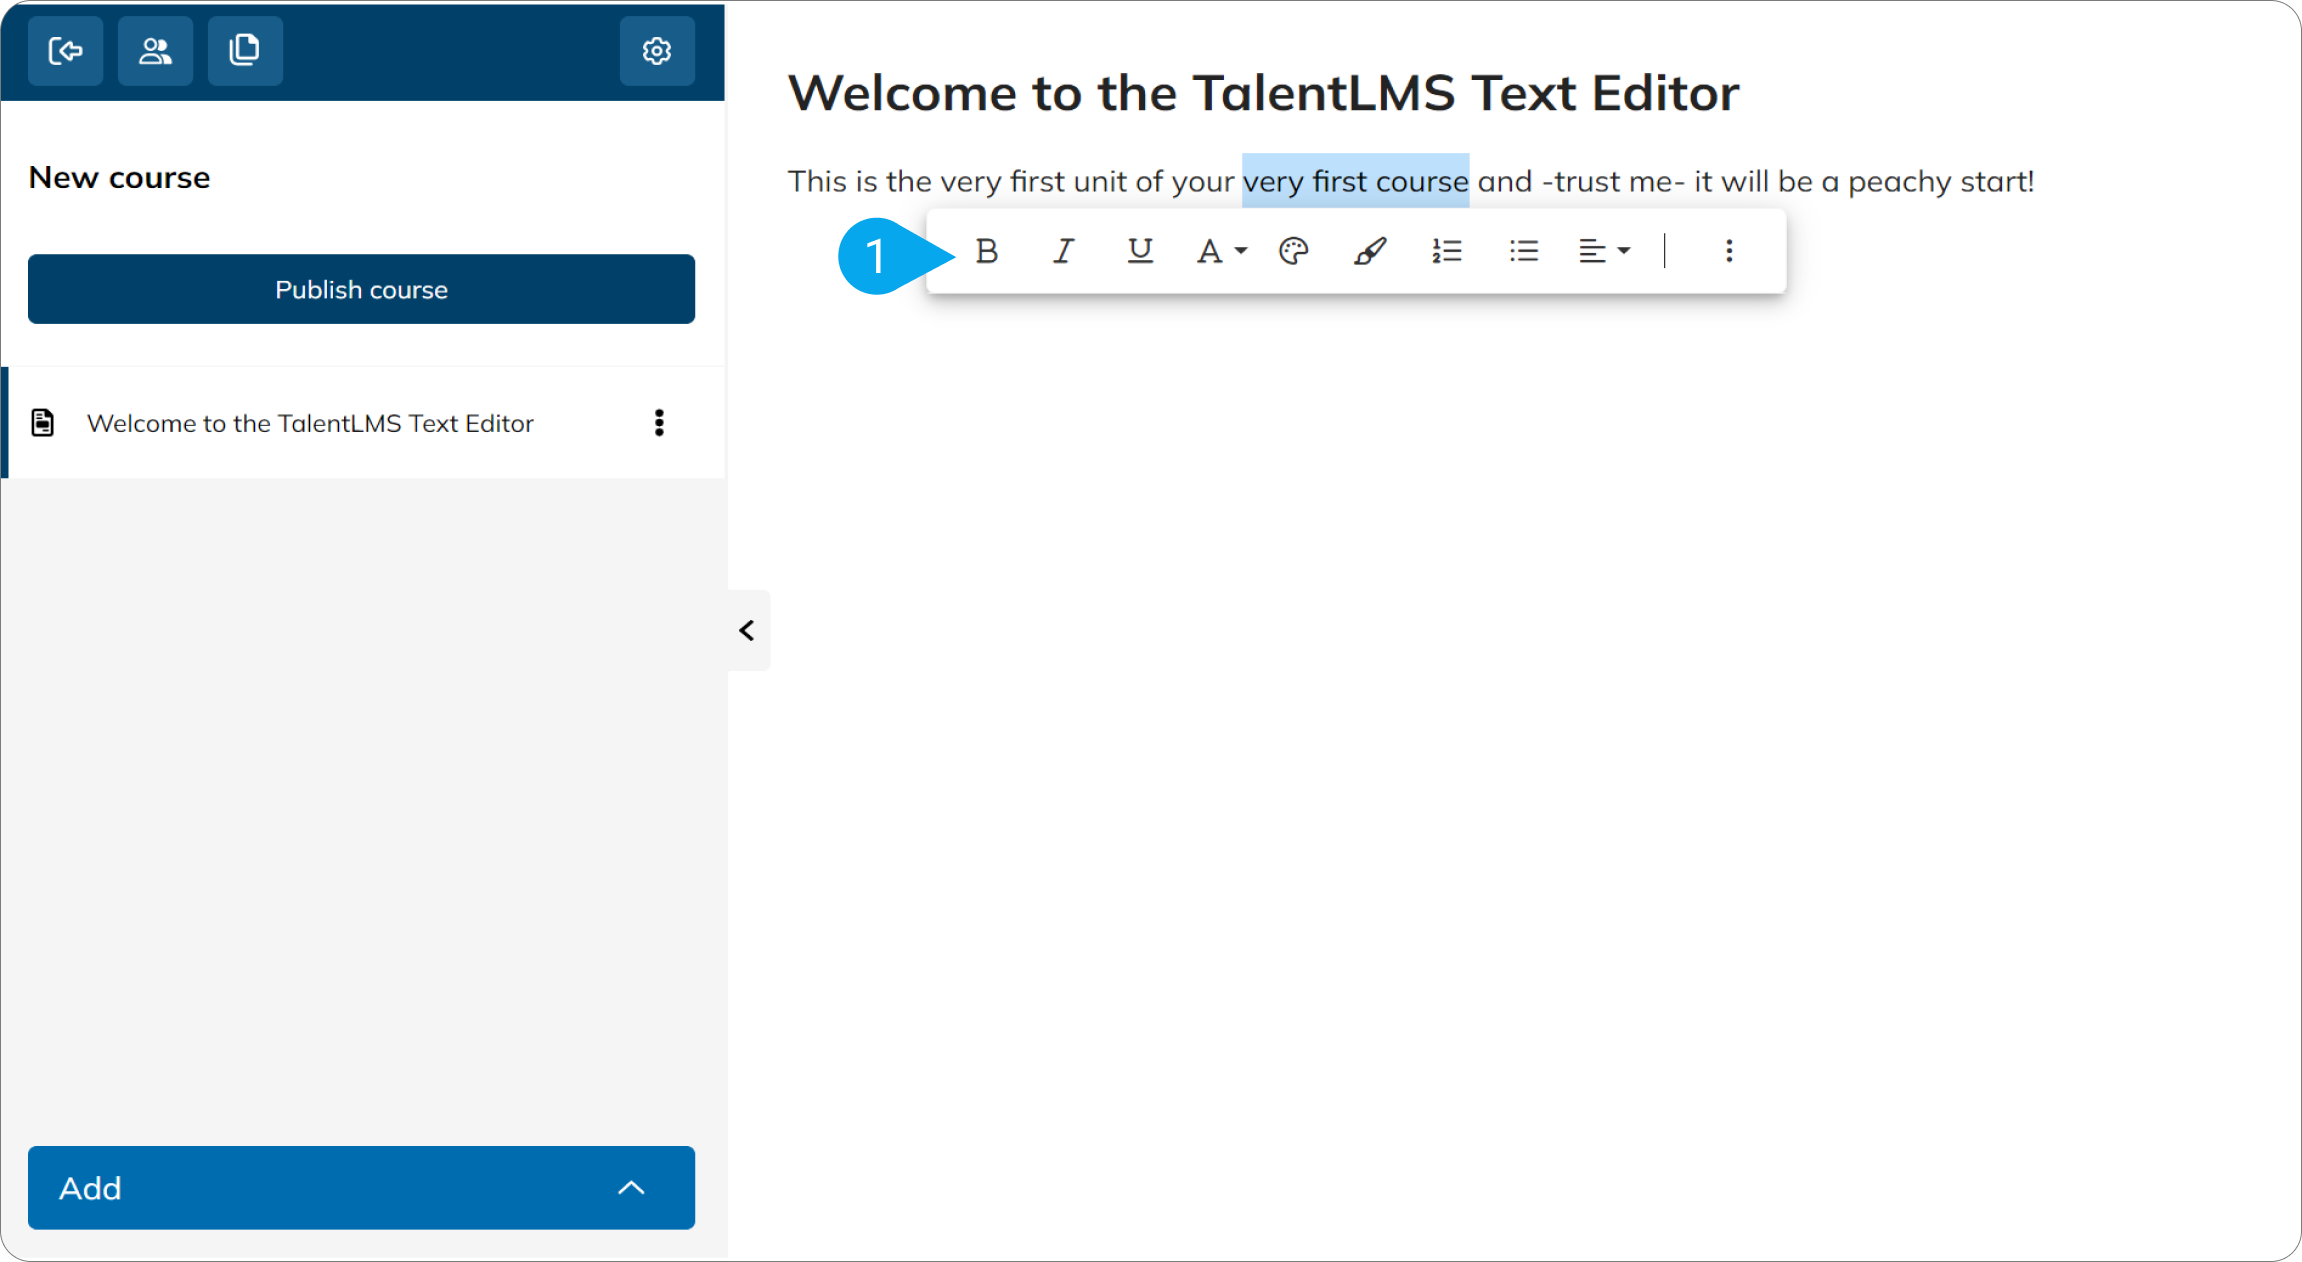Screen dimensions: 2302x1262
Task: Select the Welcome to TalentLMS Text Editor unit
Action: 310,423
